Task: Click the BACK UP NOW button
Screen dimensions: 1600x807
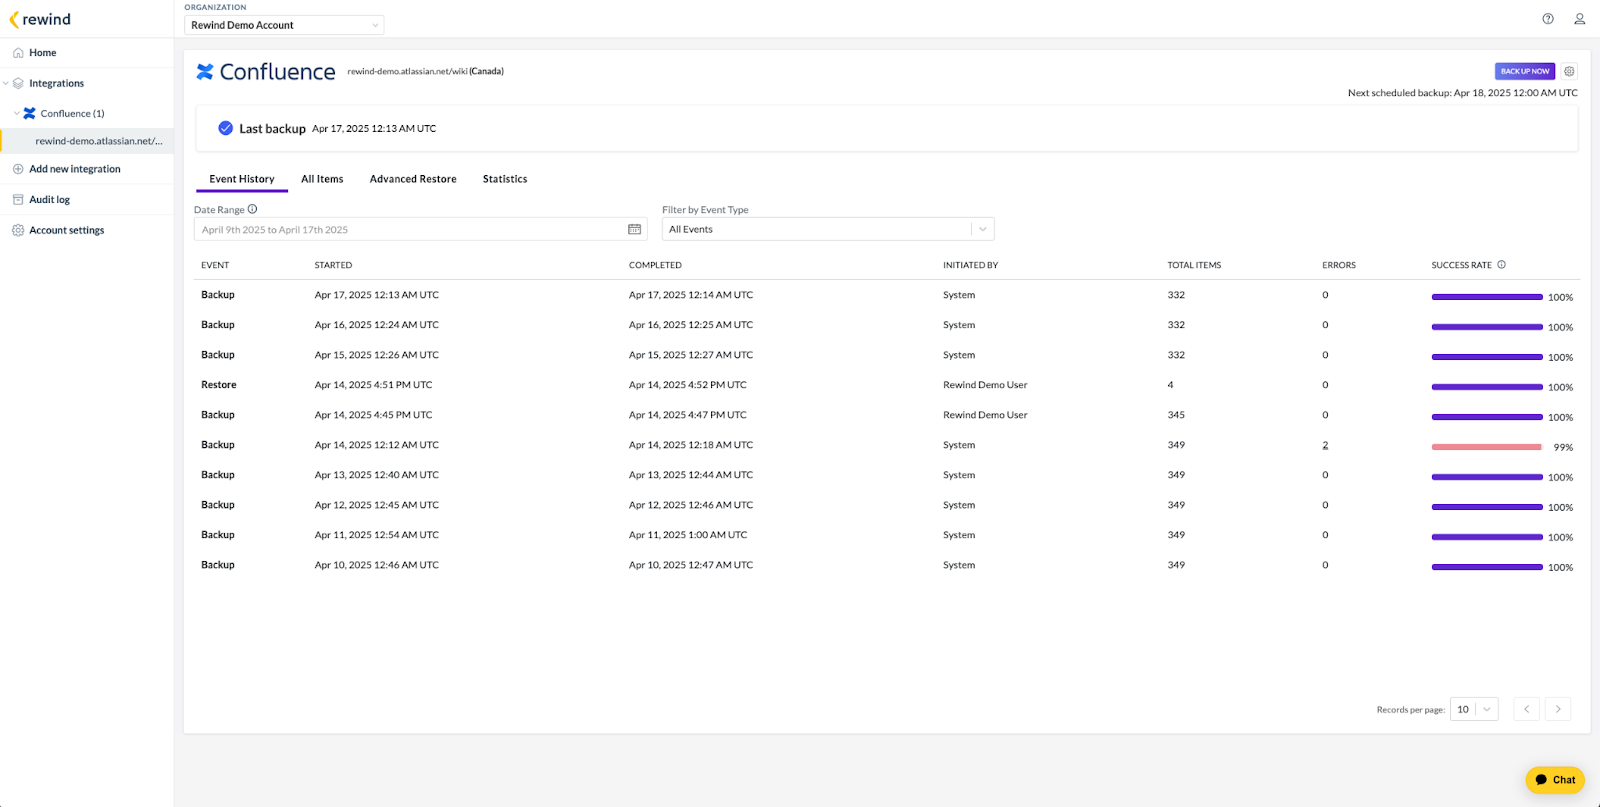Action: (x=1525, y=71)
